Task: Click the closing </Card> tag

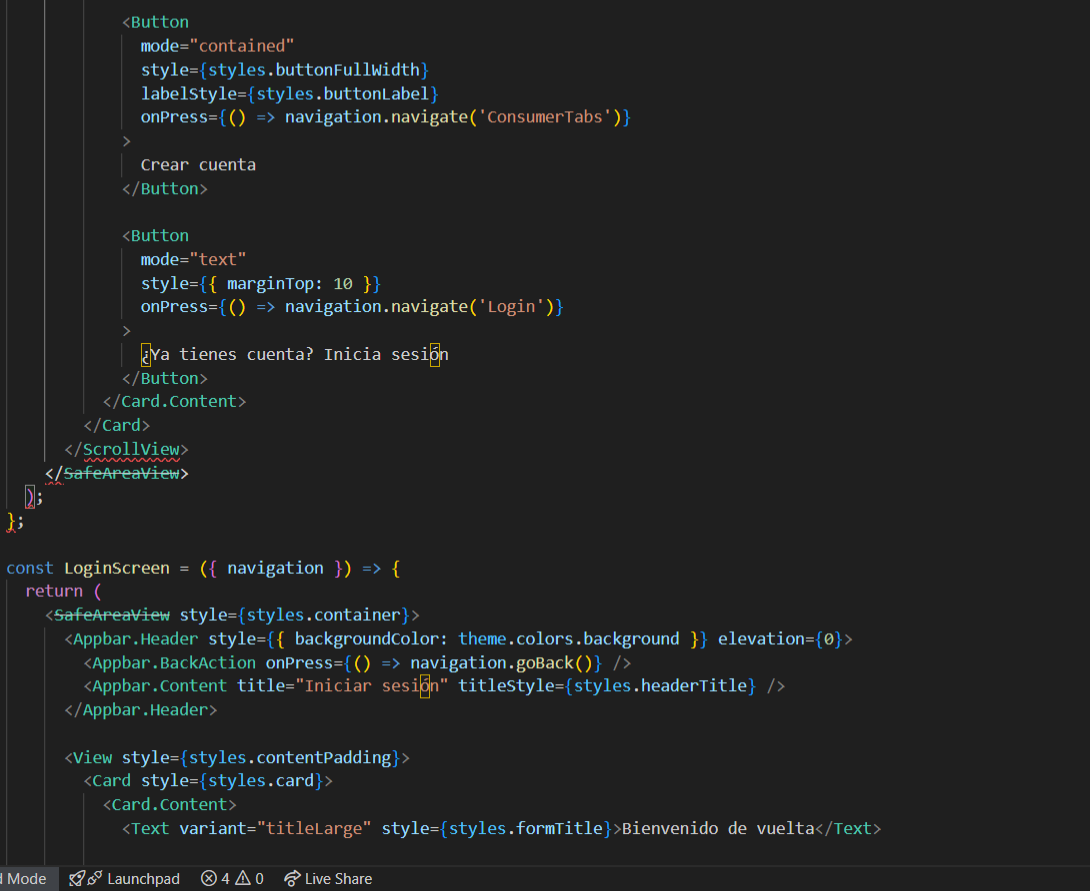Action: [117, 425]
